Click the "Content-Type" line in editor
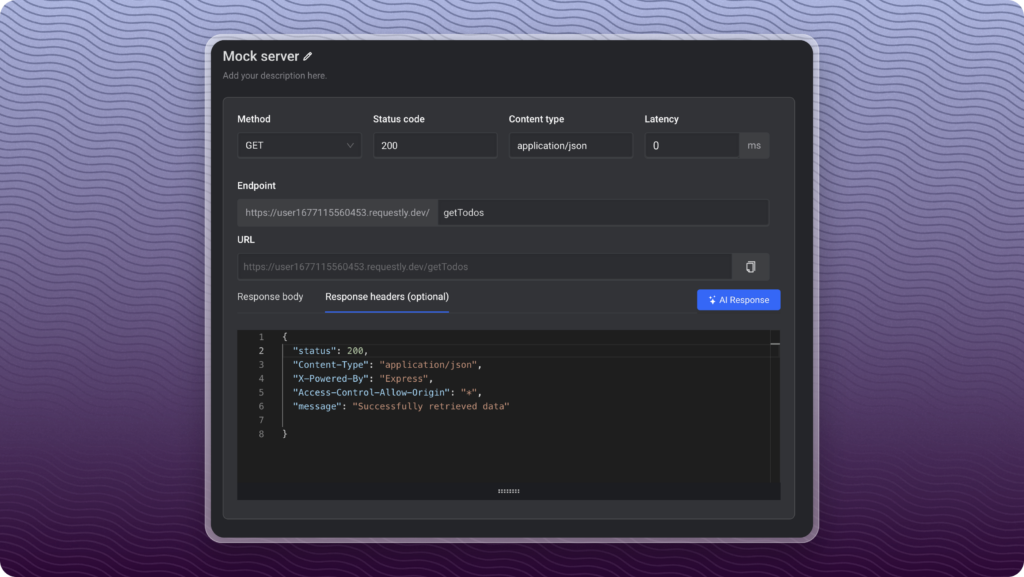The image size is (1024, 577). 387,365
